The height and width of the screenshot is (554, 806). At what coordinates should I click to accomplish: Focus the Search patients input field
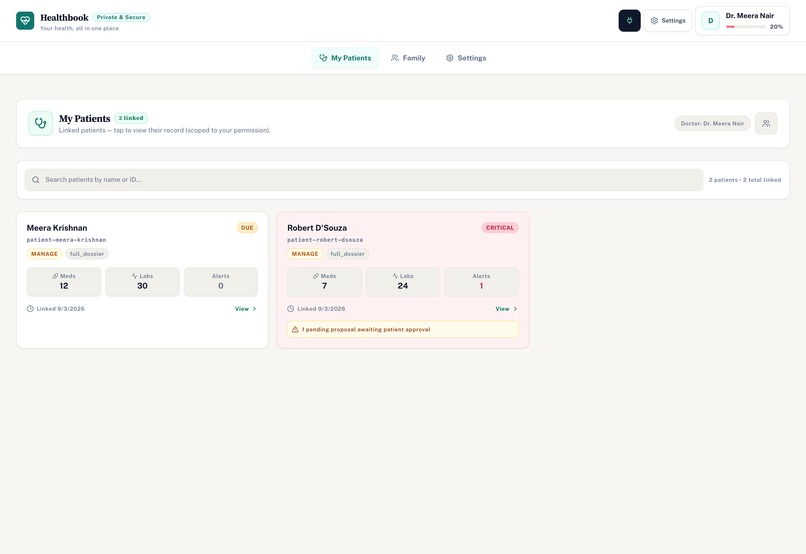[363, 180]
